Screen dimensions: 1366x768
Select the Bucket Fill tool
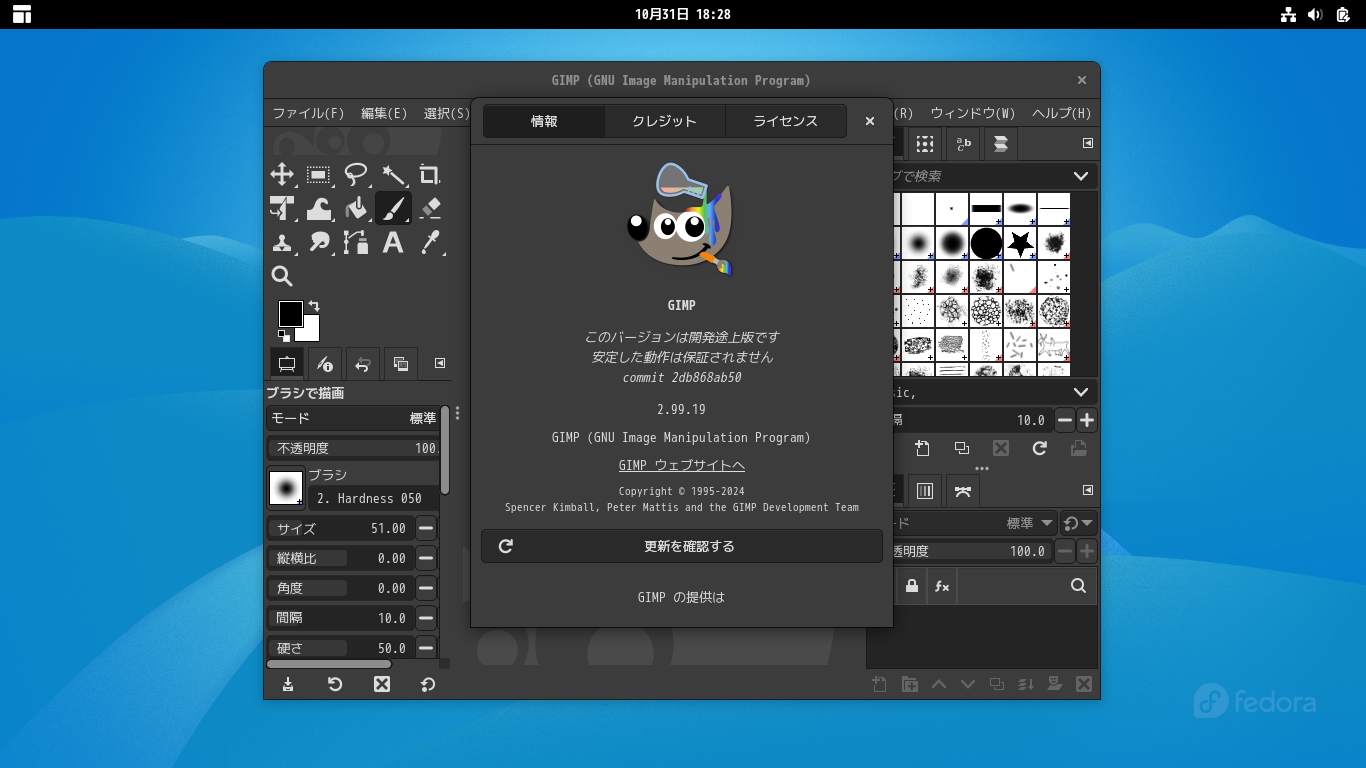coord(356,208)
